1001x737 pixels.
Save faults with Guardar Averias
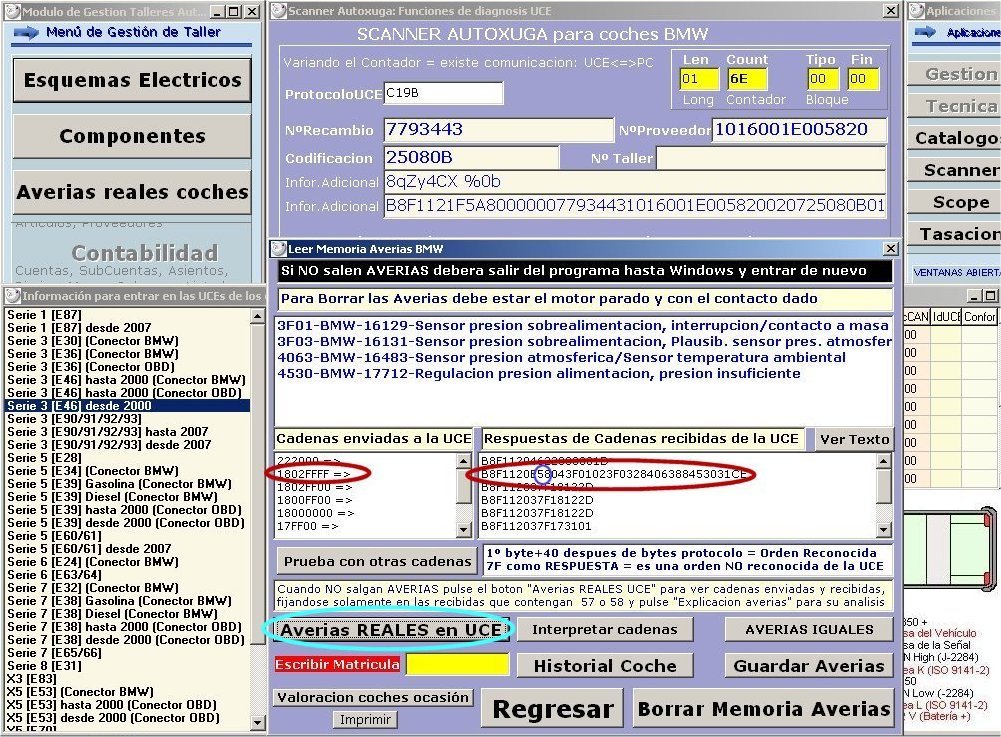809,665
